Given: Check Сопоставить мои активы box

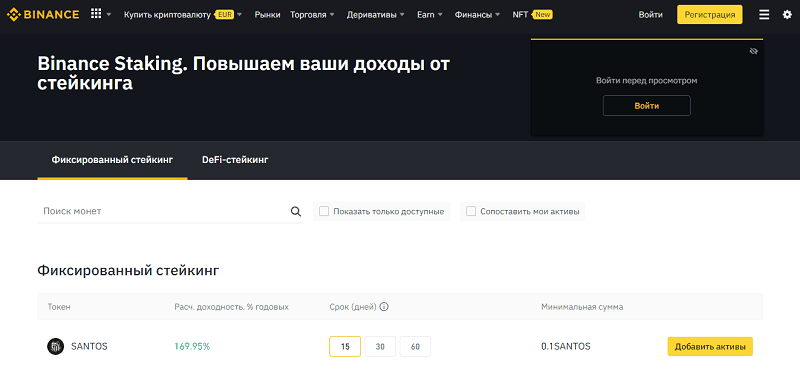Looking at the screenshot, I should [470, 211].
